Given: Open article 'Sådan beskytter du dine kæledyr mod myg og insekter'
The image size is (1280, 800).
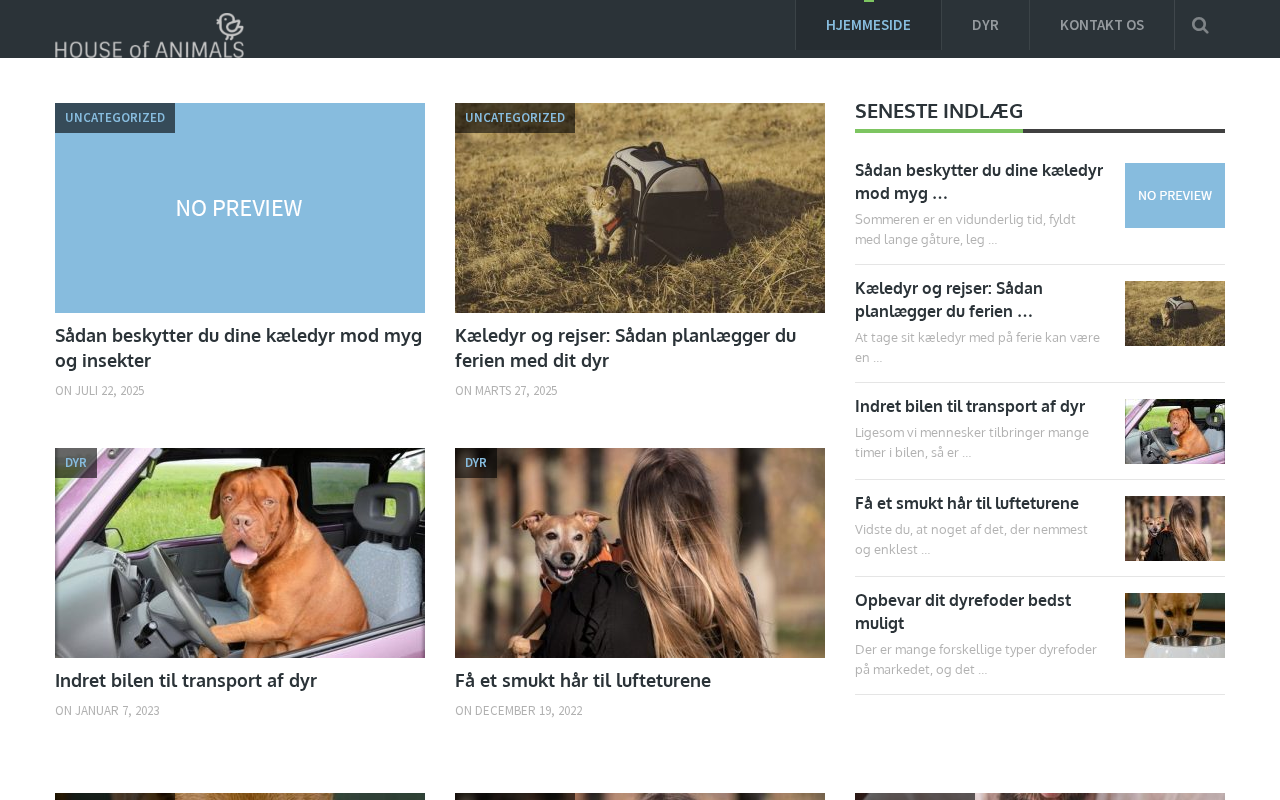Looking at the screenshot, I should tap(239, 348).
